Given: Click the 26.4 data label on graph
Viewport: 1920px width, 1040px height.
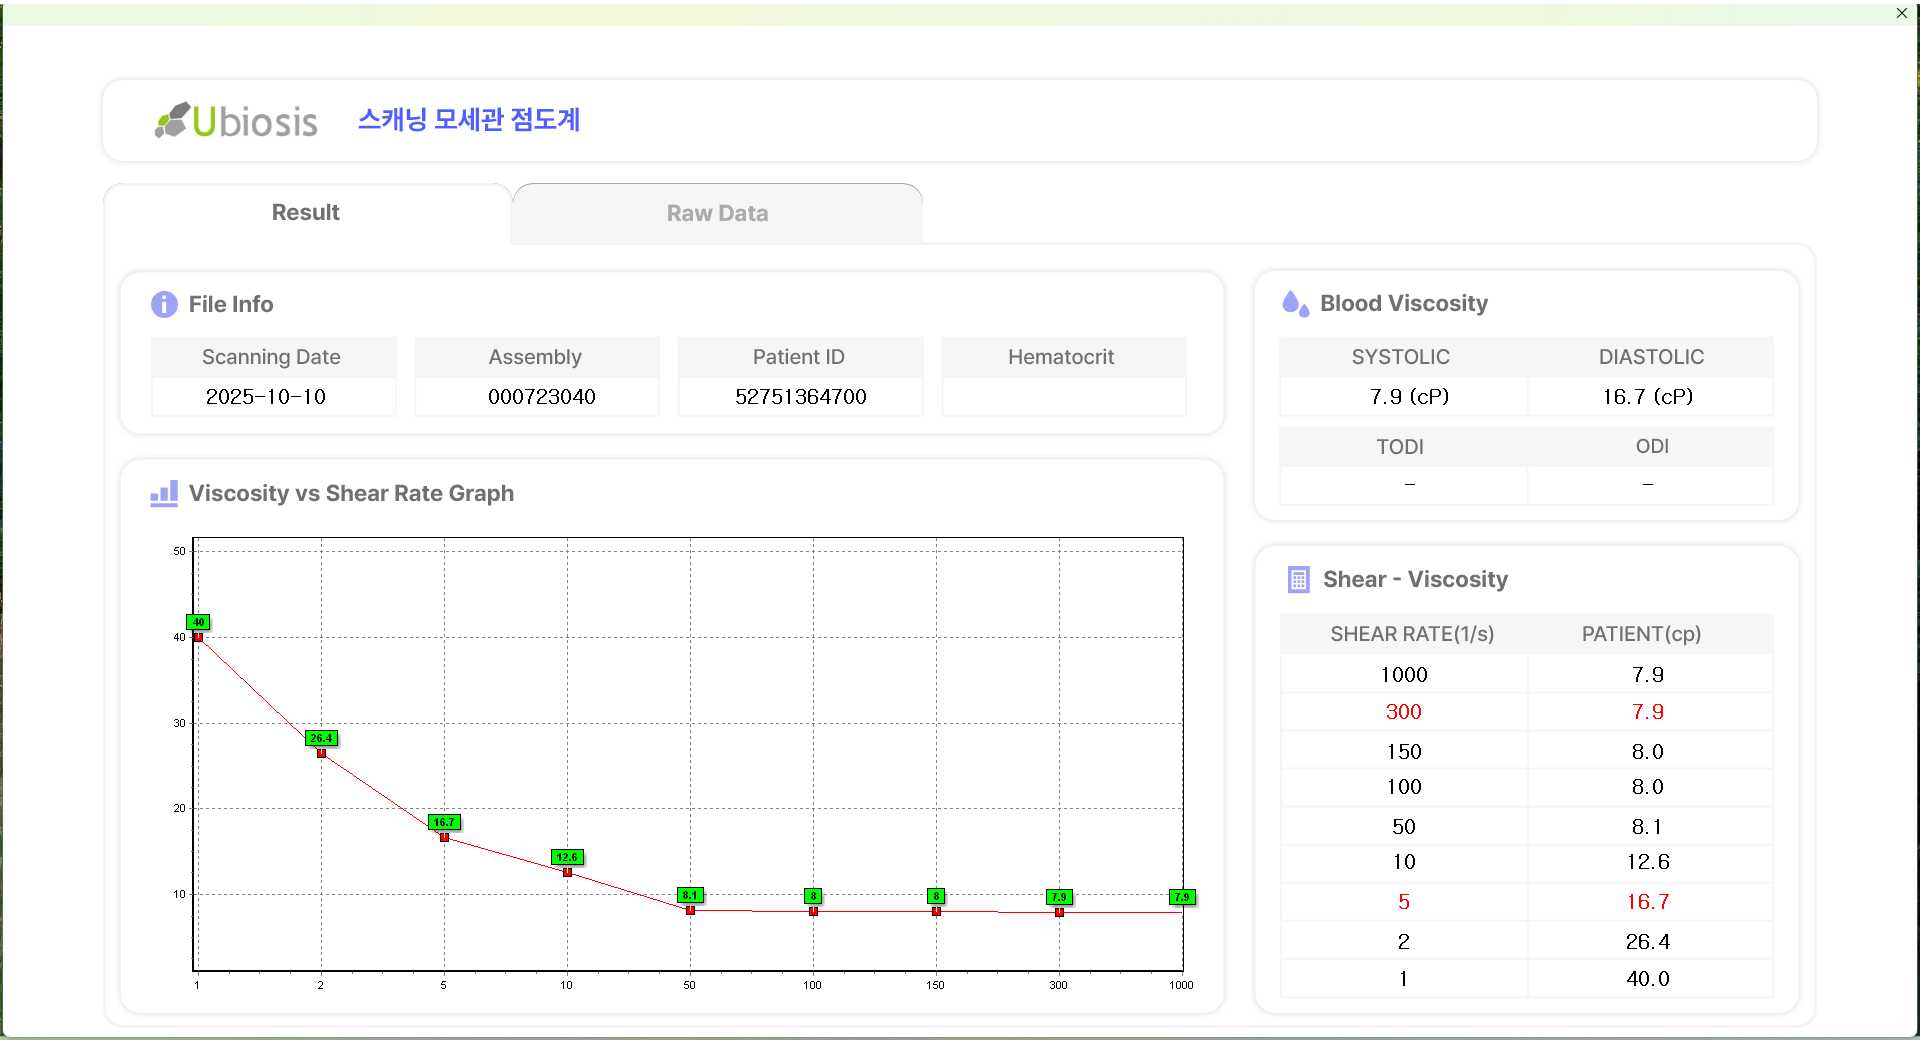Looking at the screenshot, I should (x=321, y=738).
